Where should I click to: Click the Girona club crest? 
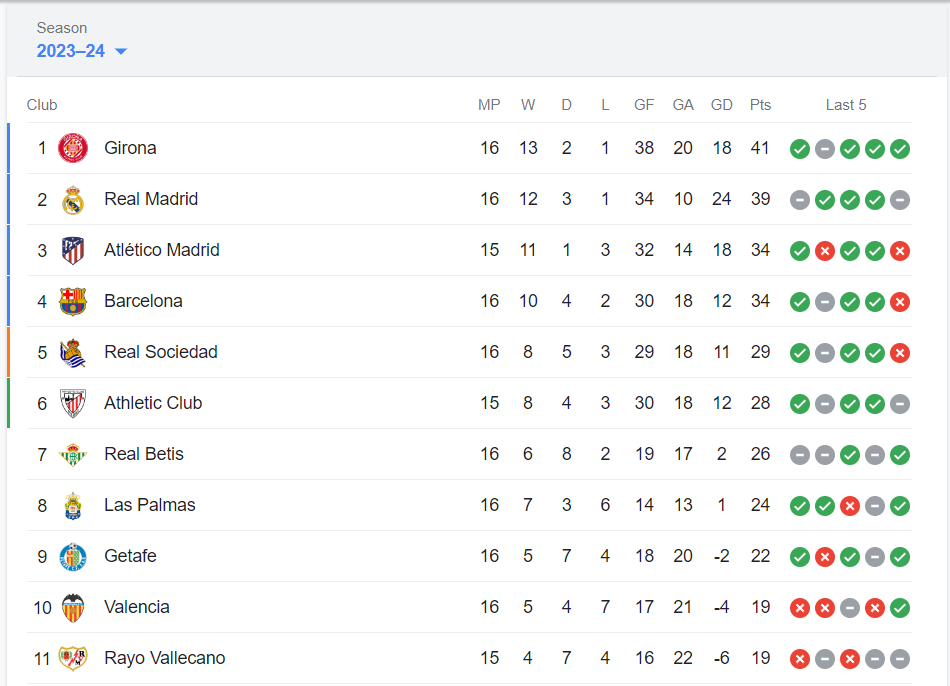click(73, 148)
